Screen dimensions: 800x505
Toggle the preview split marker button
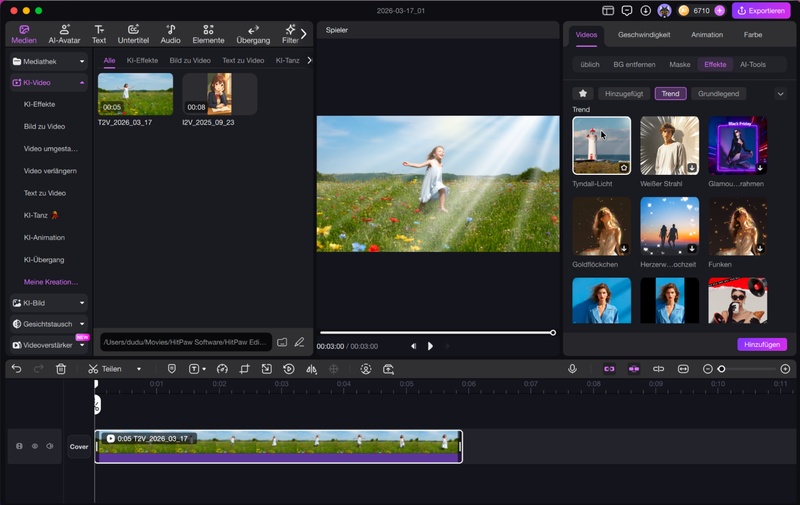click(x=659, y=369)
